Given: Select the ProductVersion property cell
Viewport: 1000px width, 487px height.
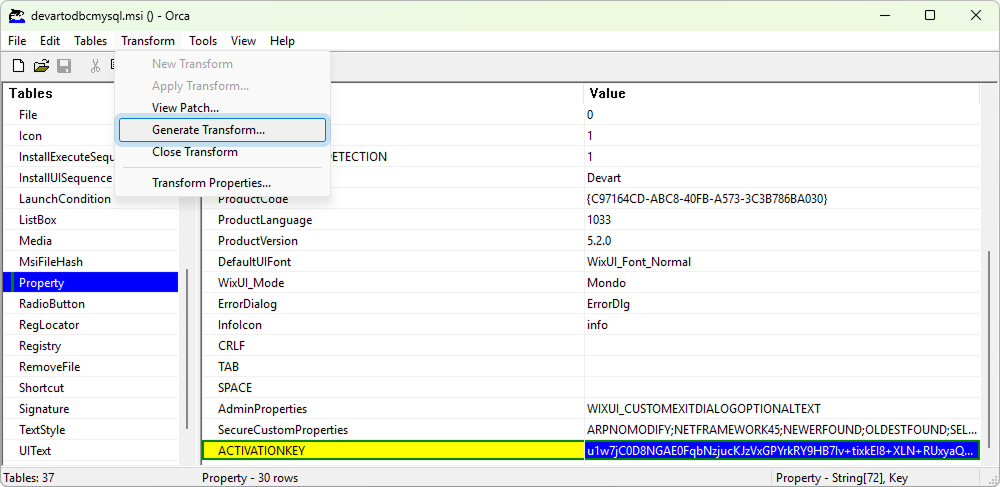Looking at the screenshot, I should click(393, 241).
